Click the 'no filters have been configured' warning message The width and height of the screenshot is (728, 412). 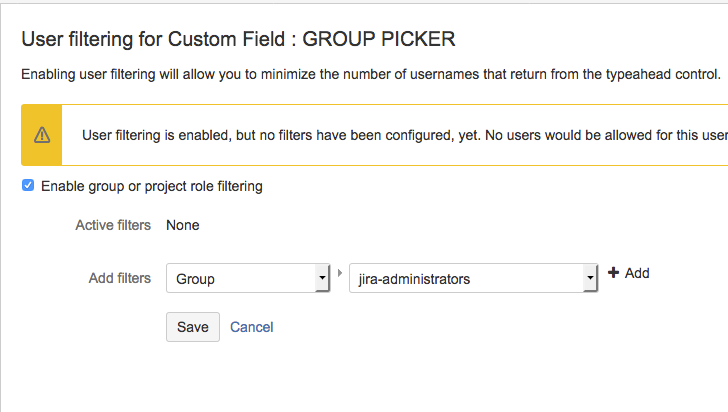coord(405,135)
